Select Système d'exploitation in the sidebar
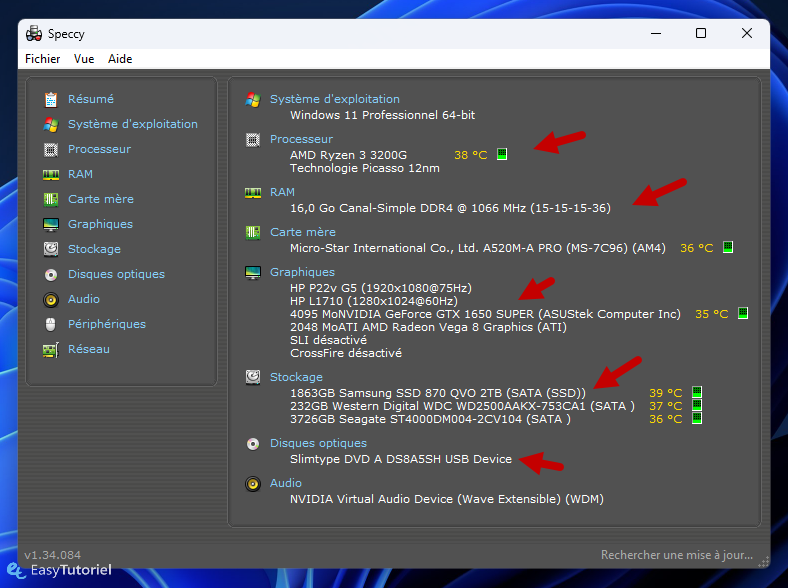The image size is (788, 588). pyautogui.click(x=133, y=124)
